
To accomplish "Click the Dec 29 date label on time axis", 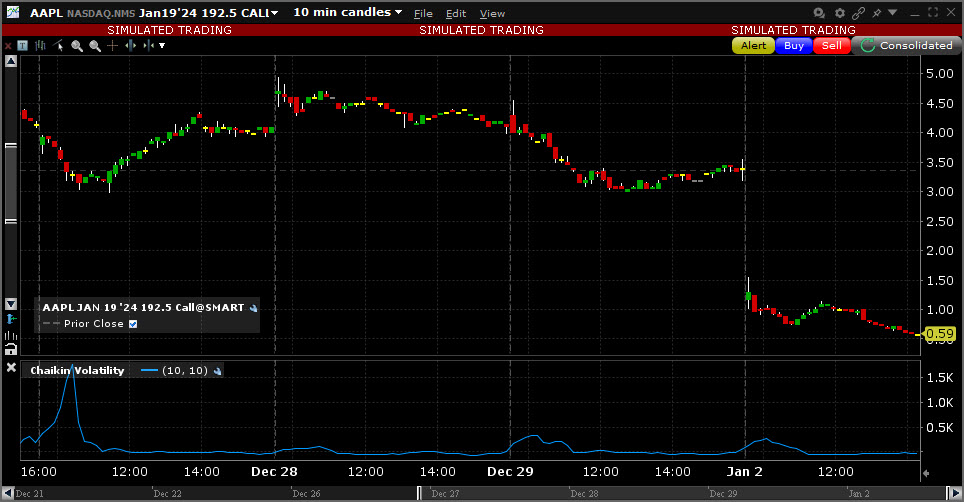I will pyautogui.click(x=510, y=472).
